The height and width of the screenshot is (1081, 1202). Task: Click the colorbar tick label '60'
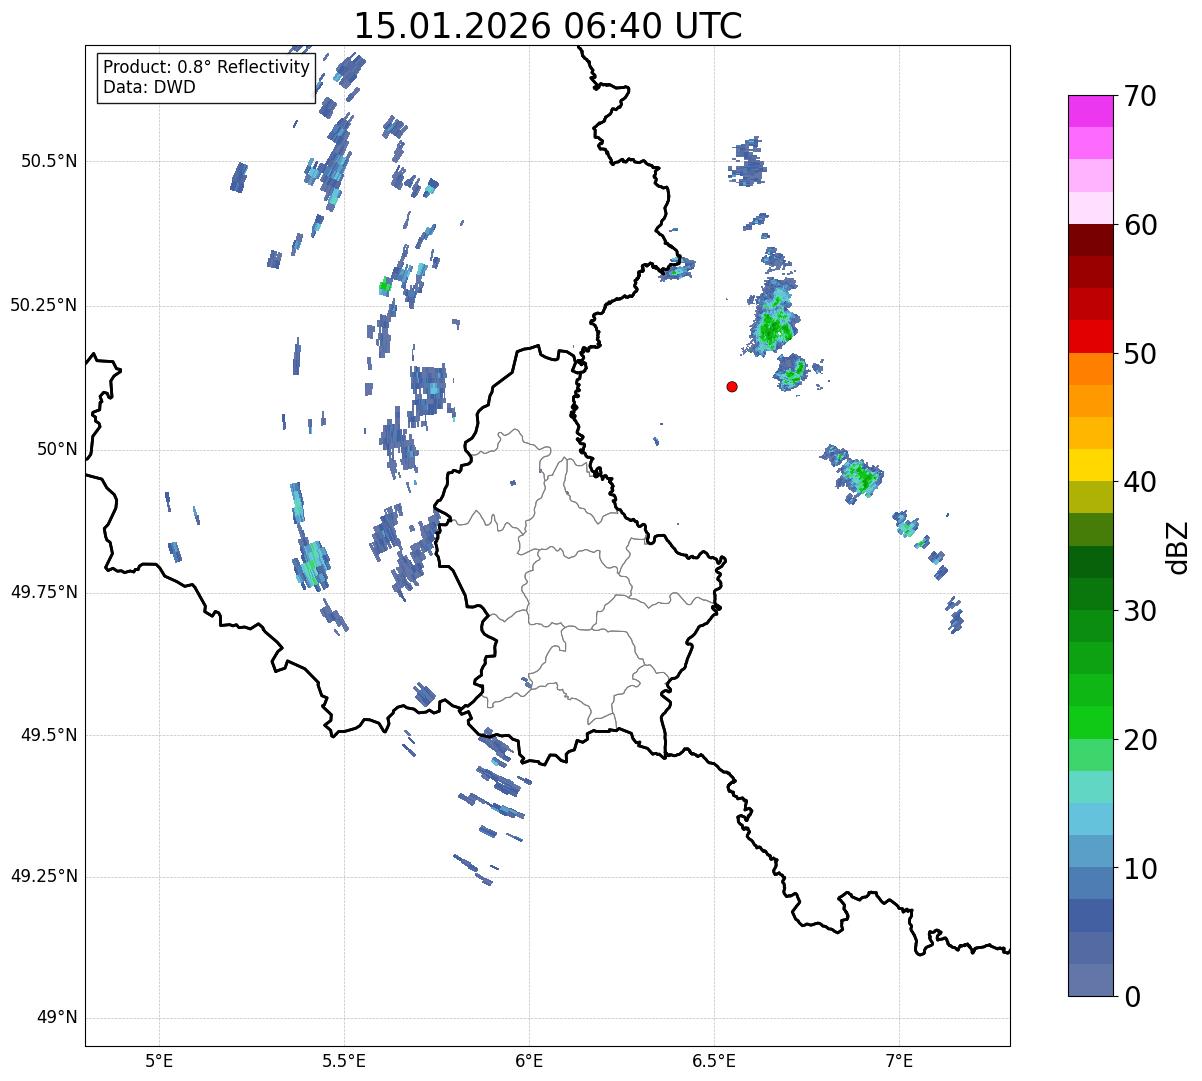pyautogui.click(x=1140, y=225)
